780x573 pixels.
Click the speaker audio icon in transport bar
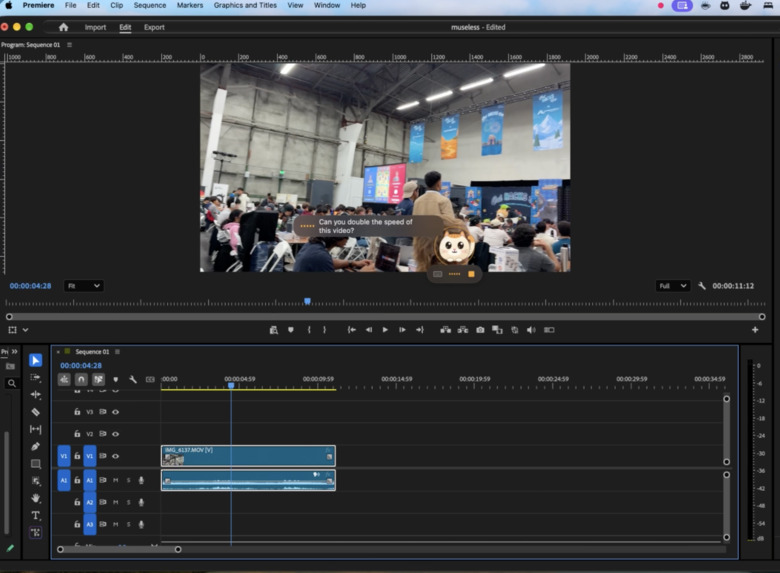coord(531,330)
